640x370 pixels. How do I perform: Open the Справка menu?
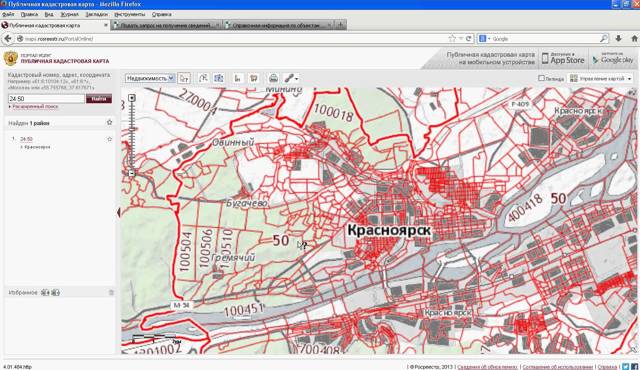162,14
